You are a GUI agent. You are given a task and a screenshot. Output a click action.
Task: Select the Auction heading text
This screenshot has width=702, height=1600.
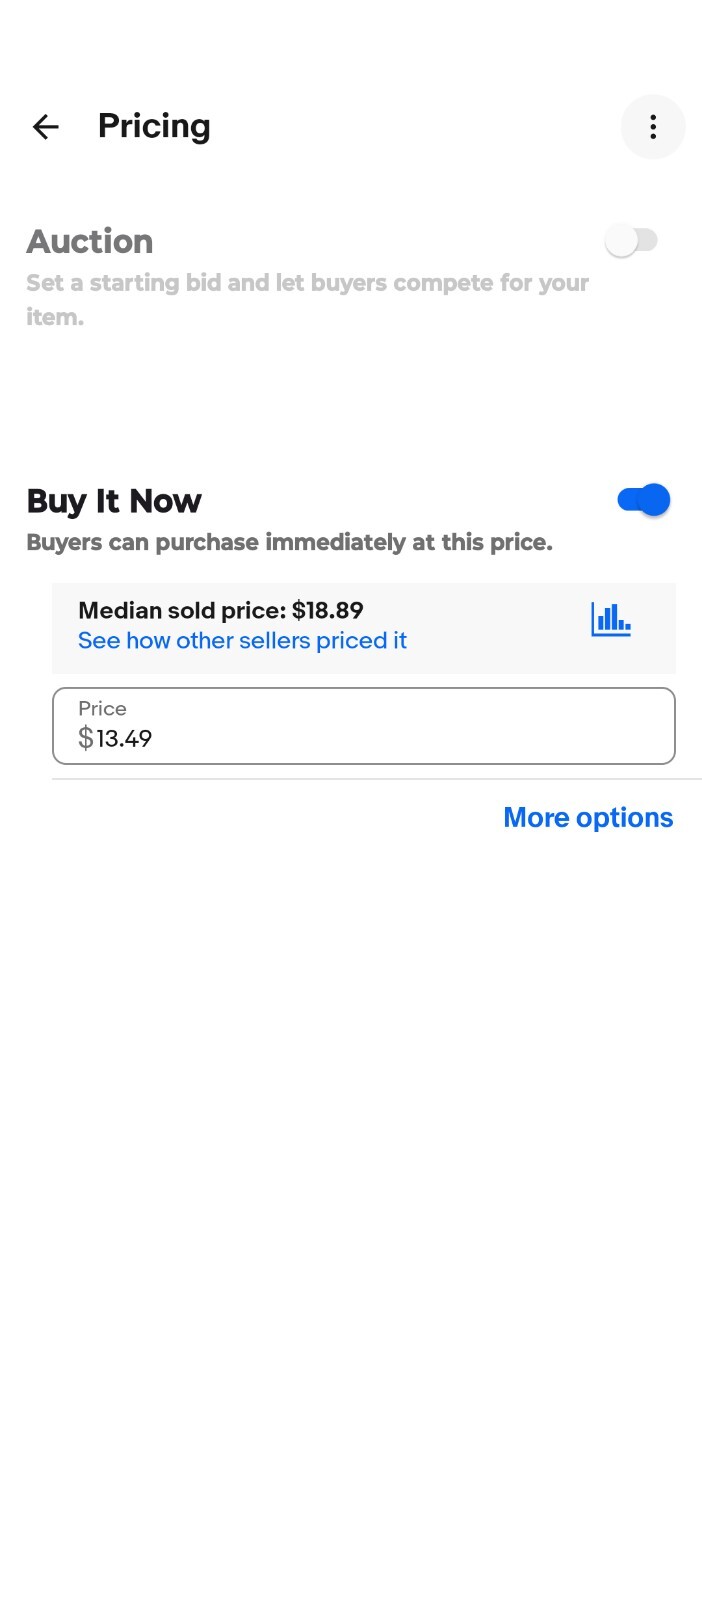coord(90,242)
